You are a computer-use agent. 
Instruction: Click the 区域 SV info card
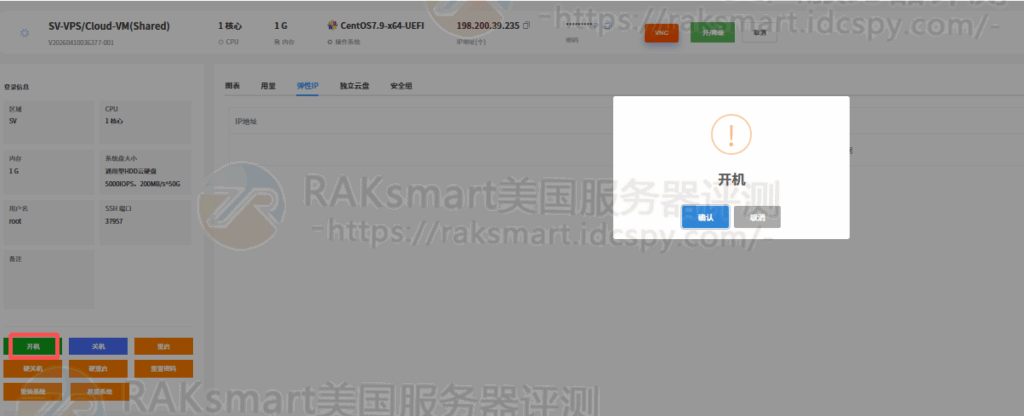tap(50, 123)
